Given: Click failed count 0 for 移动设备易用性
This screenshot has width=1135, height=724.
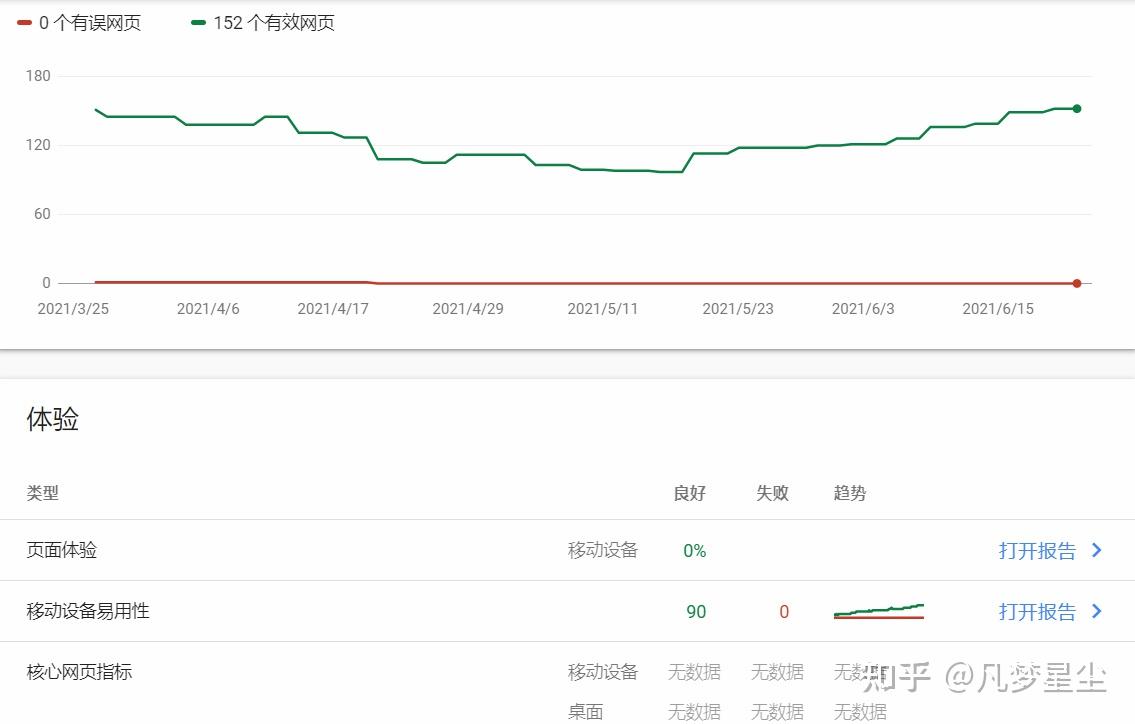Looking at the screenshot, I should click(x=784, y=612).
